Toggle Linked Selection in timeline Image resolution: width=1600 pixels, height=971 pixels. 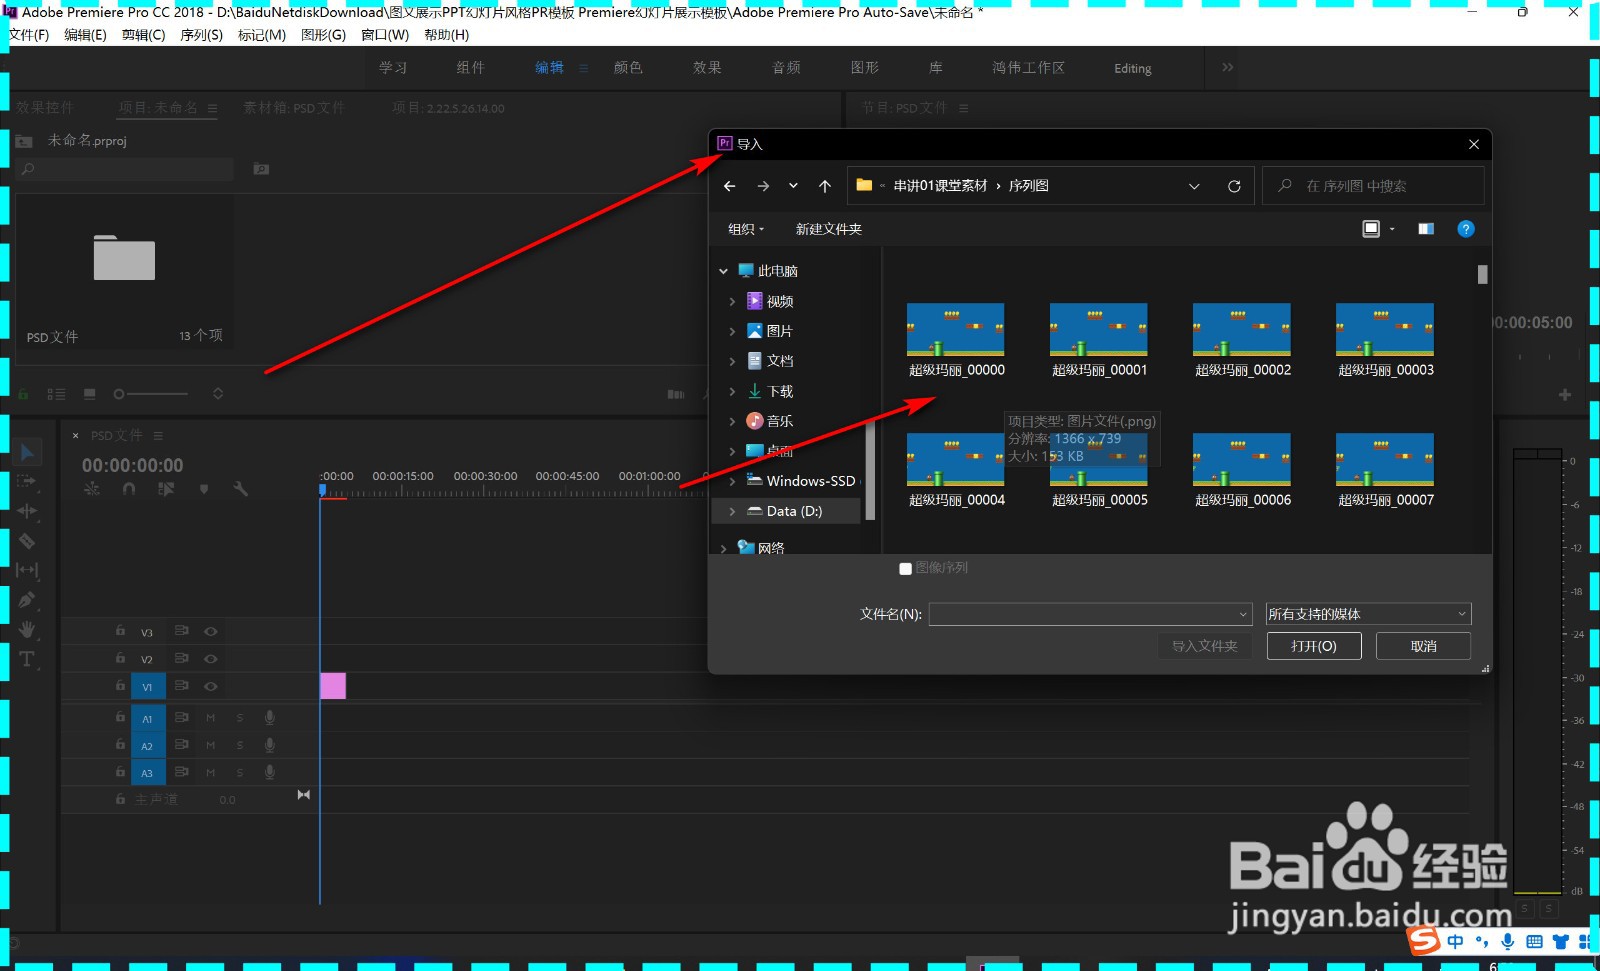pos(166,489)
